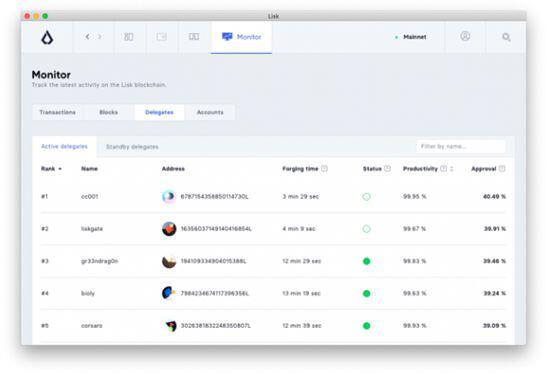554x374 pixels.
Task: Select the Active delegates tab
Action: (x=64, y=146)
